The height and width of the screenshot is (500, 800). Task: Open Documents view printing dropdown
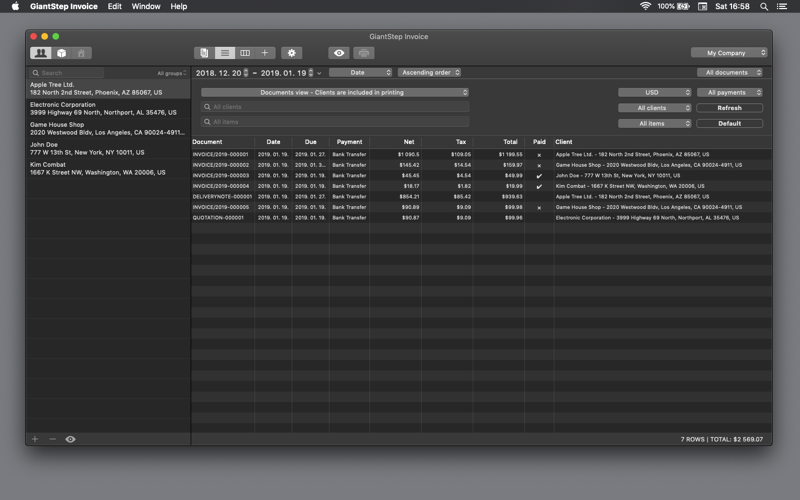pos(335,92)
